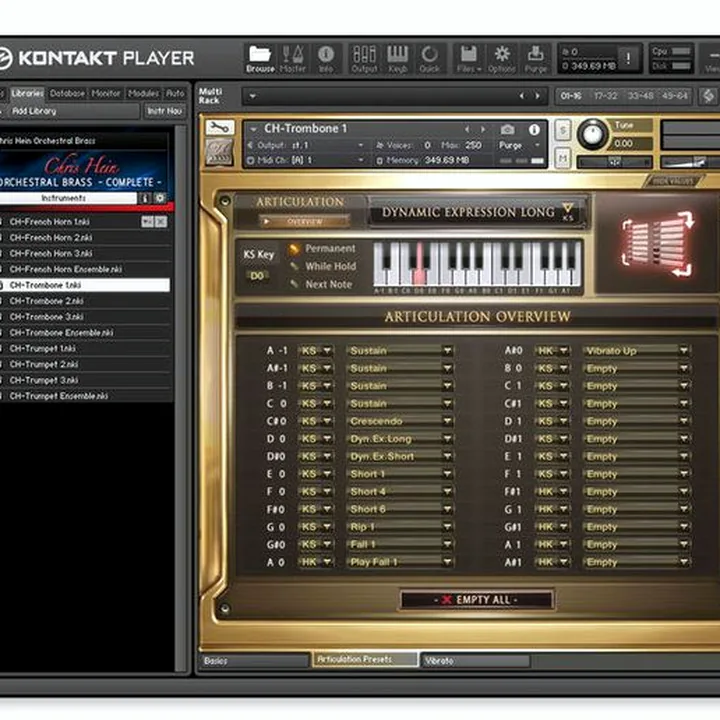
Task: Adjust the pan slider under Tune
Action: click(x=614, y=162)
